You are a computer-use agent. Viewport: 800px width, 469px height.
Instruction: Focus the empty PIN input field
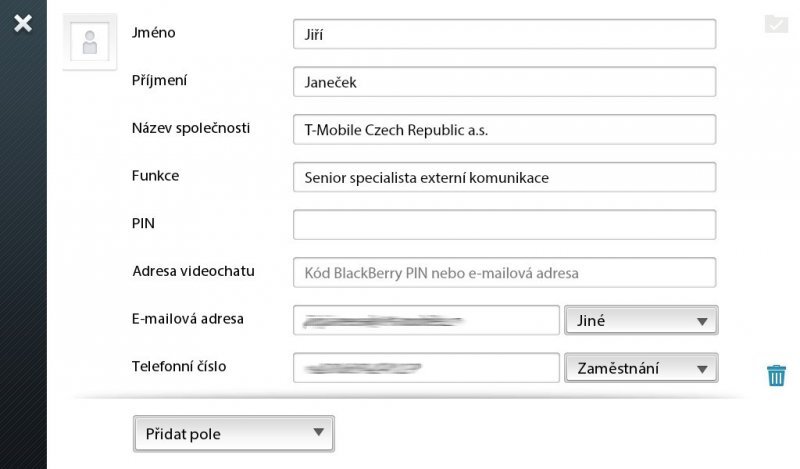[504, 225]
